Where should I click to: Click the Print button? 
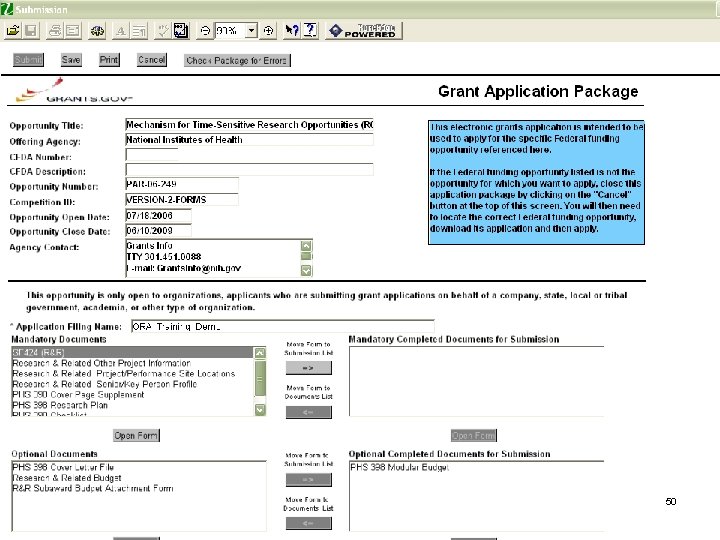(x=109, y=60)
